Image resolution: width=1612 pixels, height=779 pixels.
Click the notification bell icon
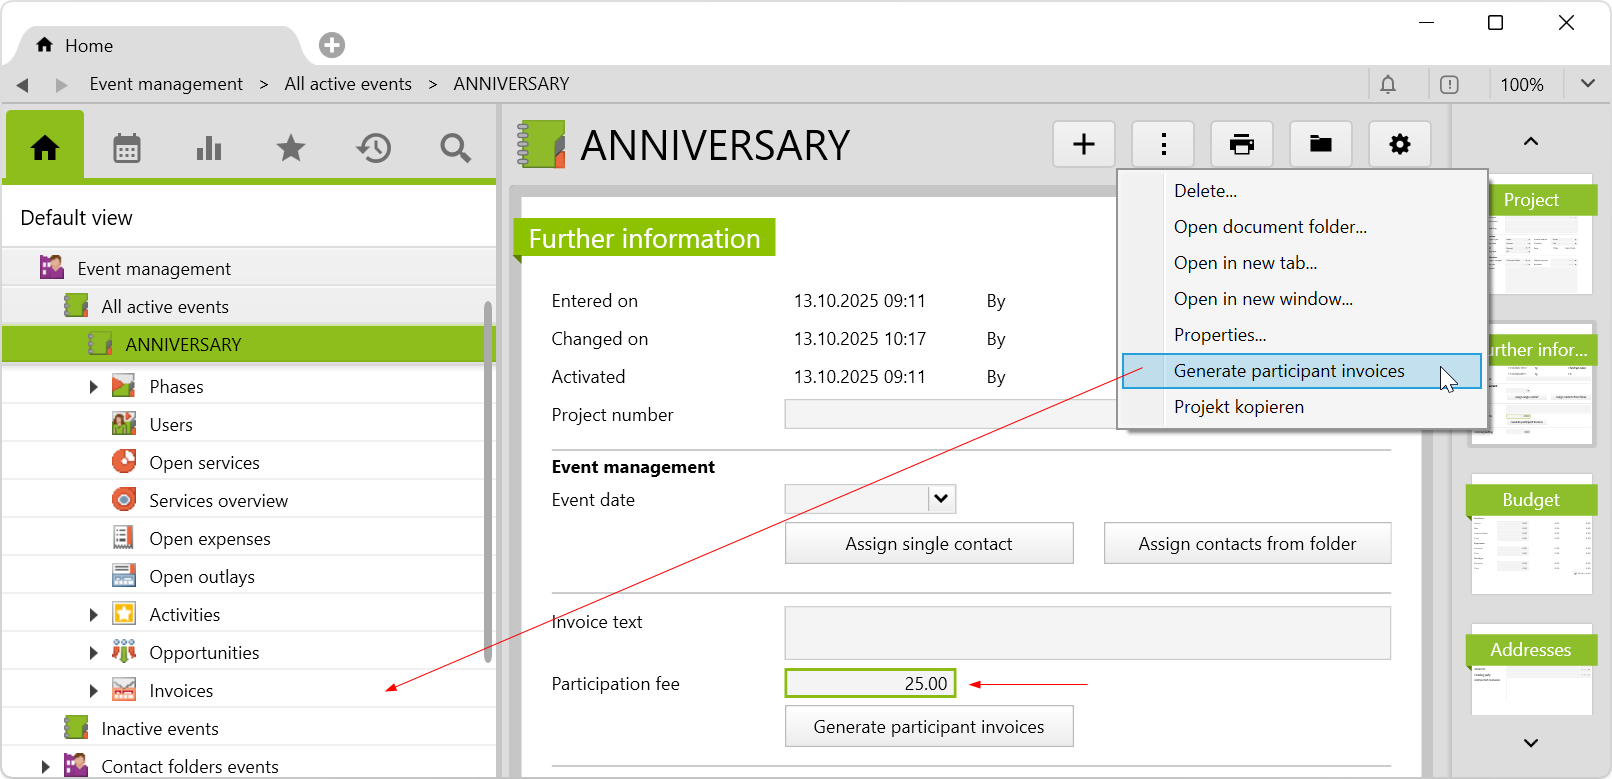point(1388,85)
